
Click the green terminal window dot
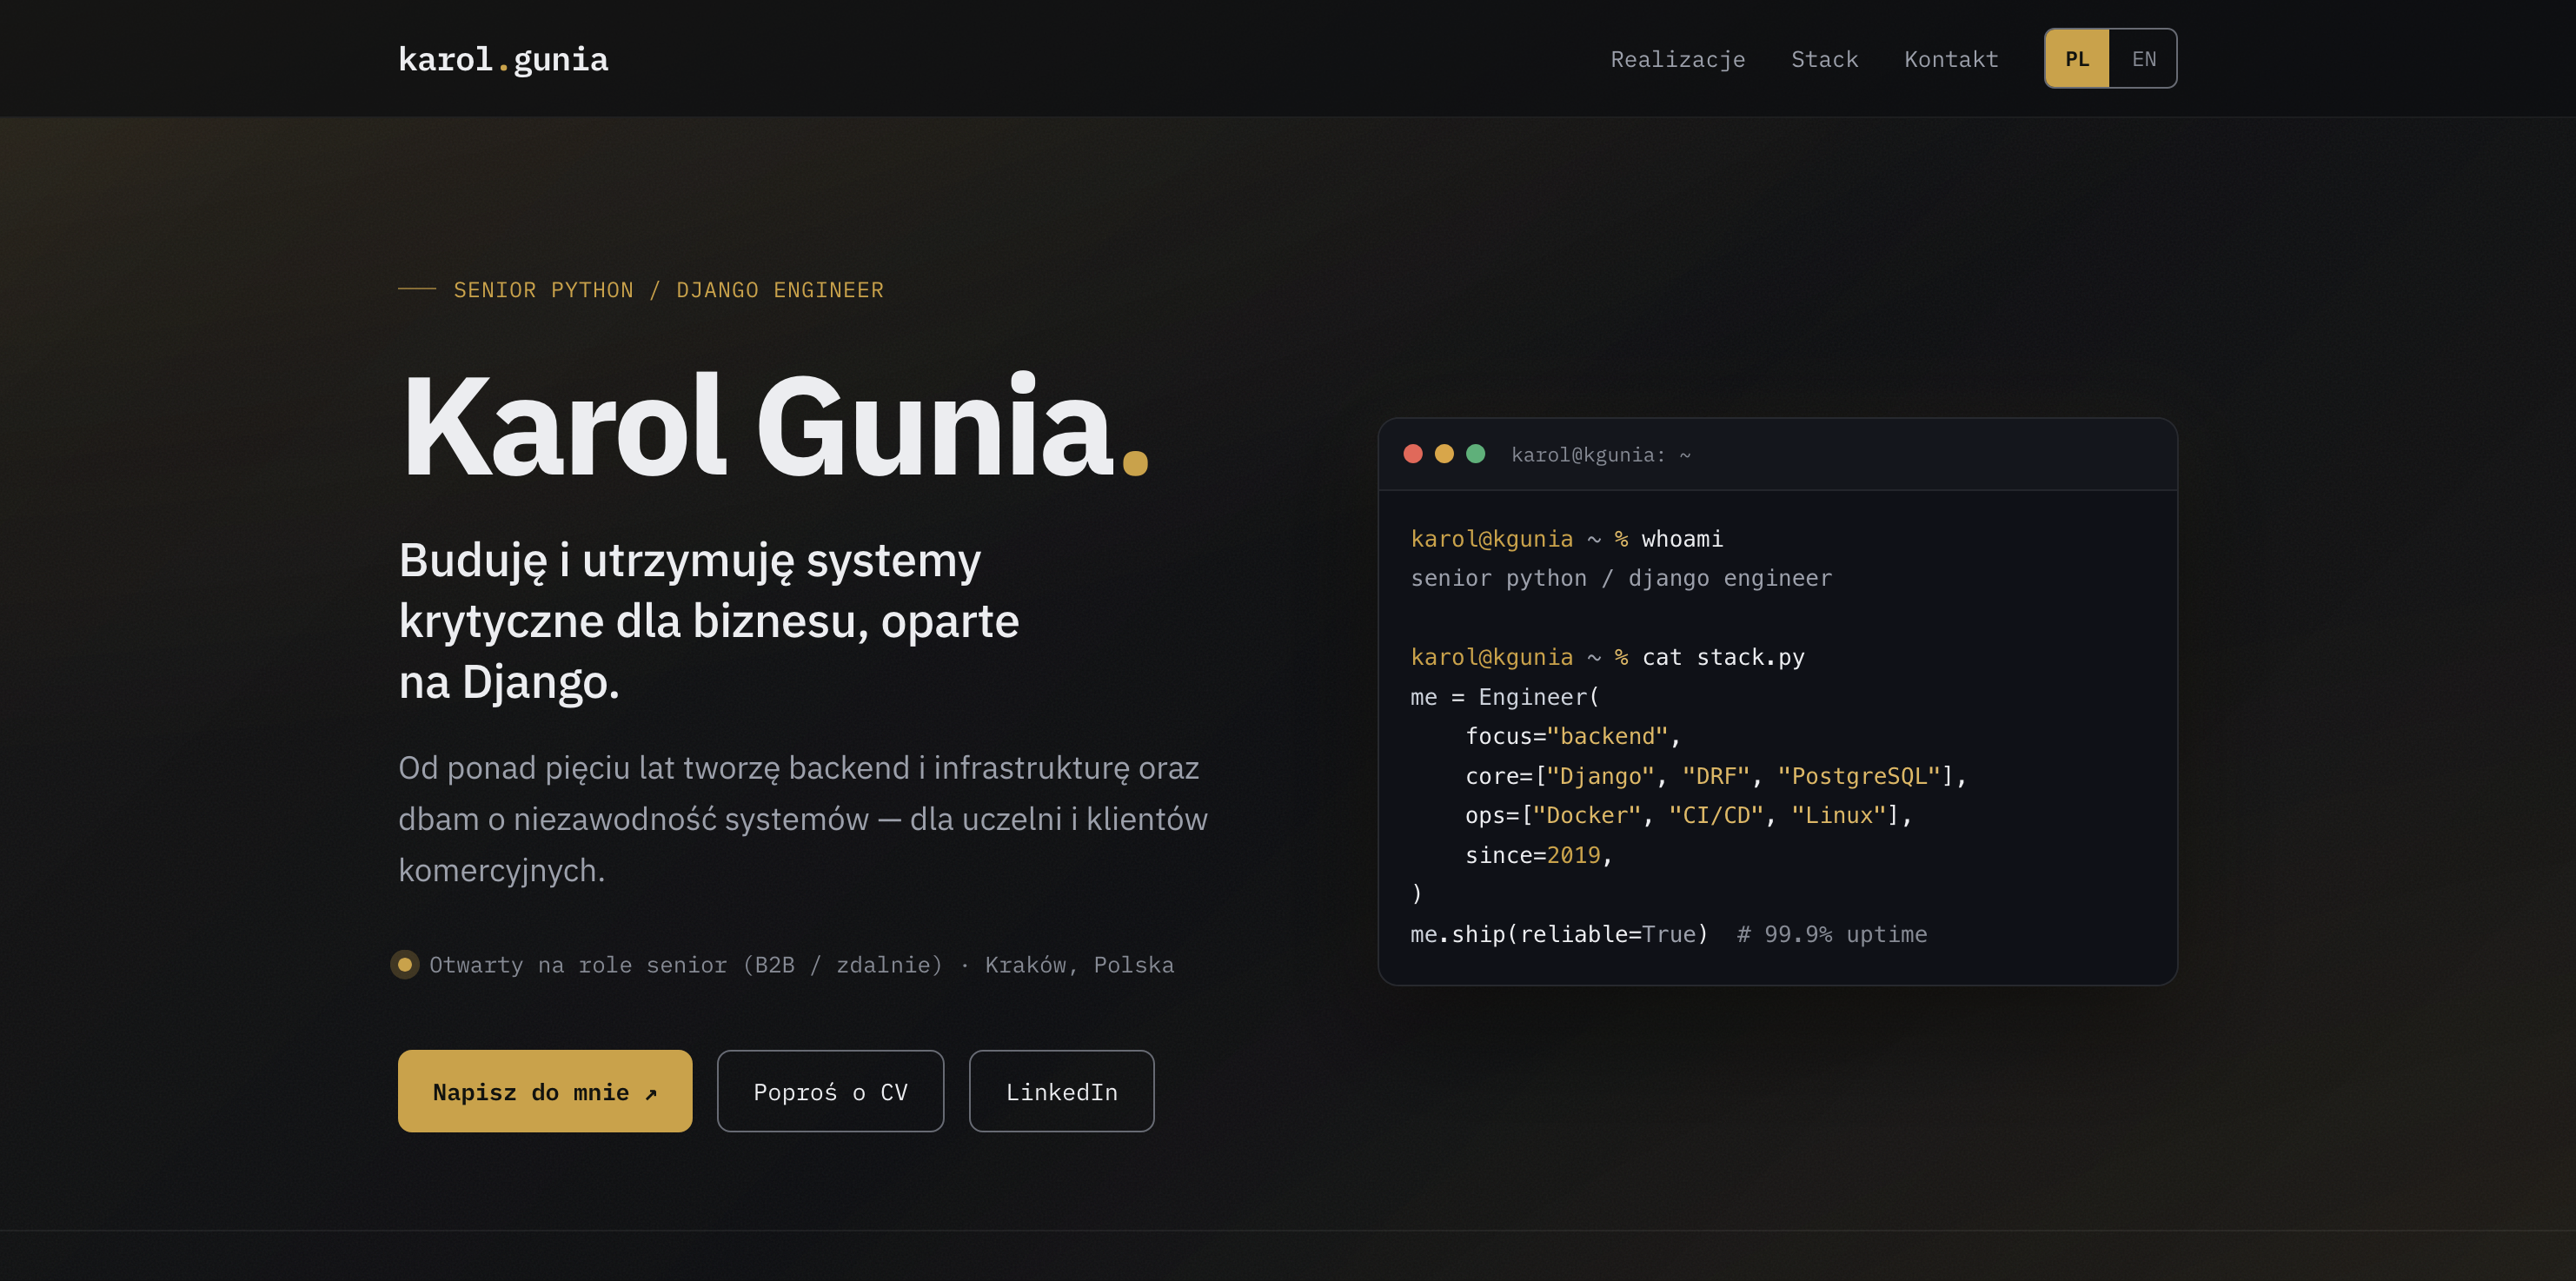[1475, 454]
